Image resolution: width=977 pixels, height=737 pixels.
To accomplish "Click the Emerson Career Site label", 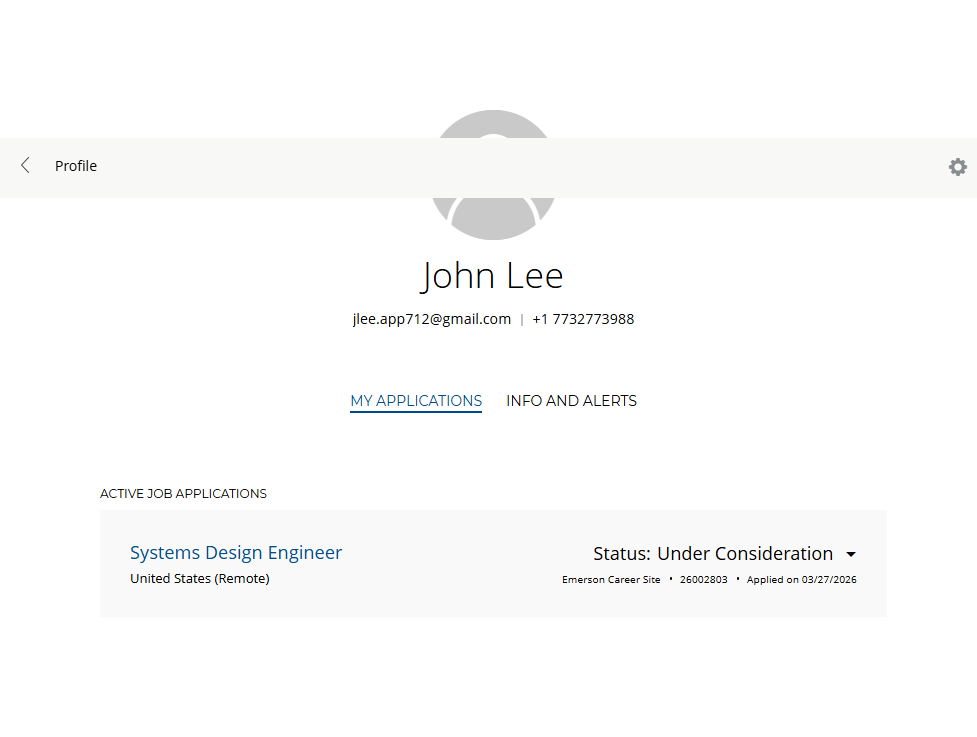I will click(x=611, y=580).
